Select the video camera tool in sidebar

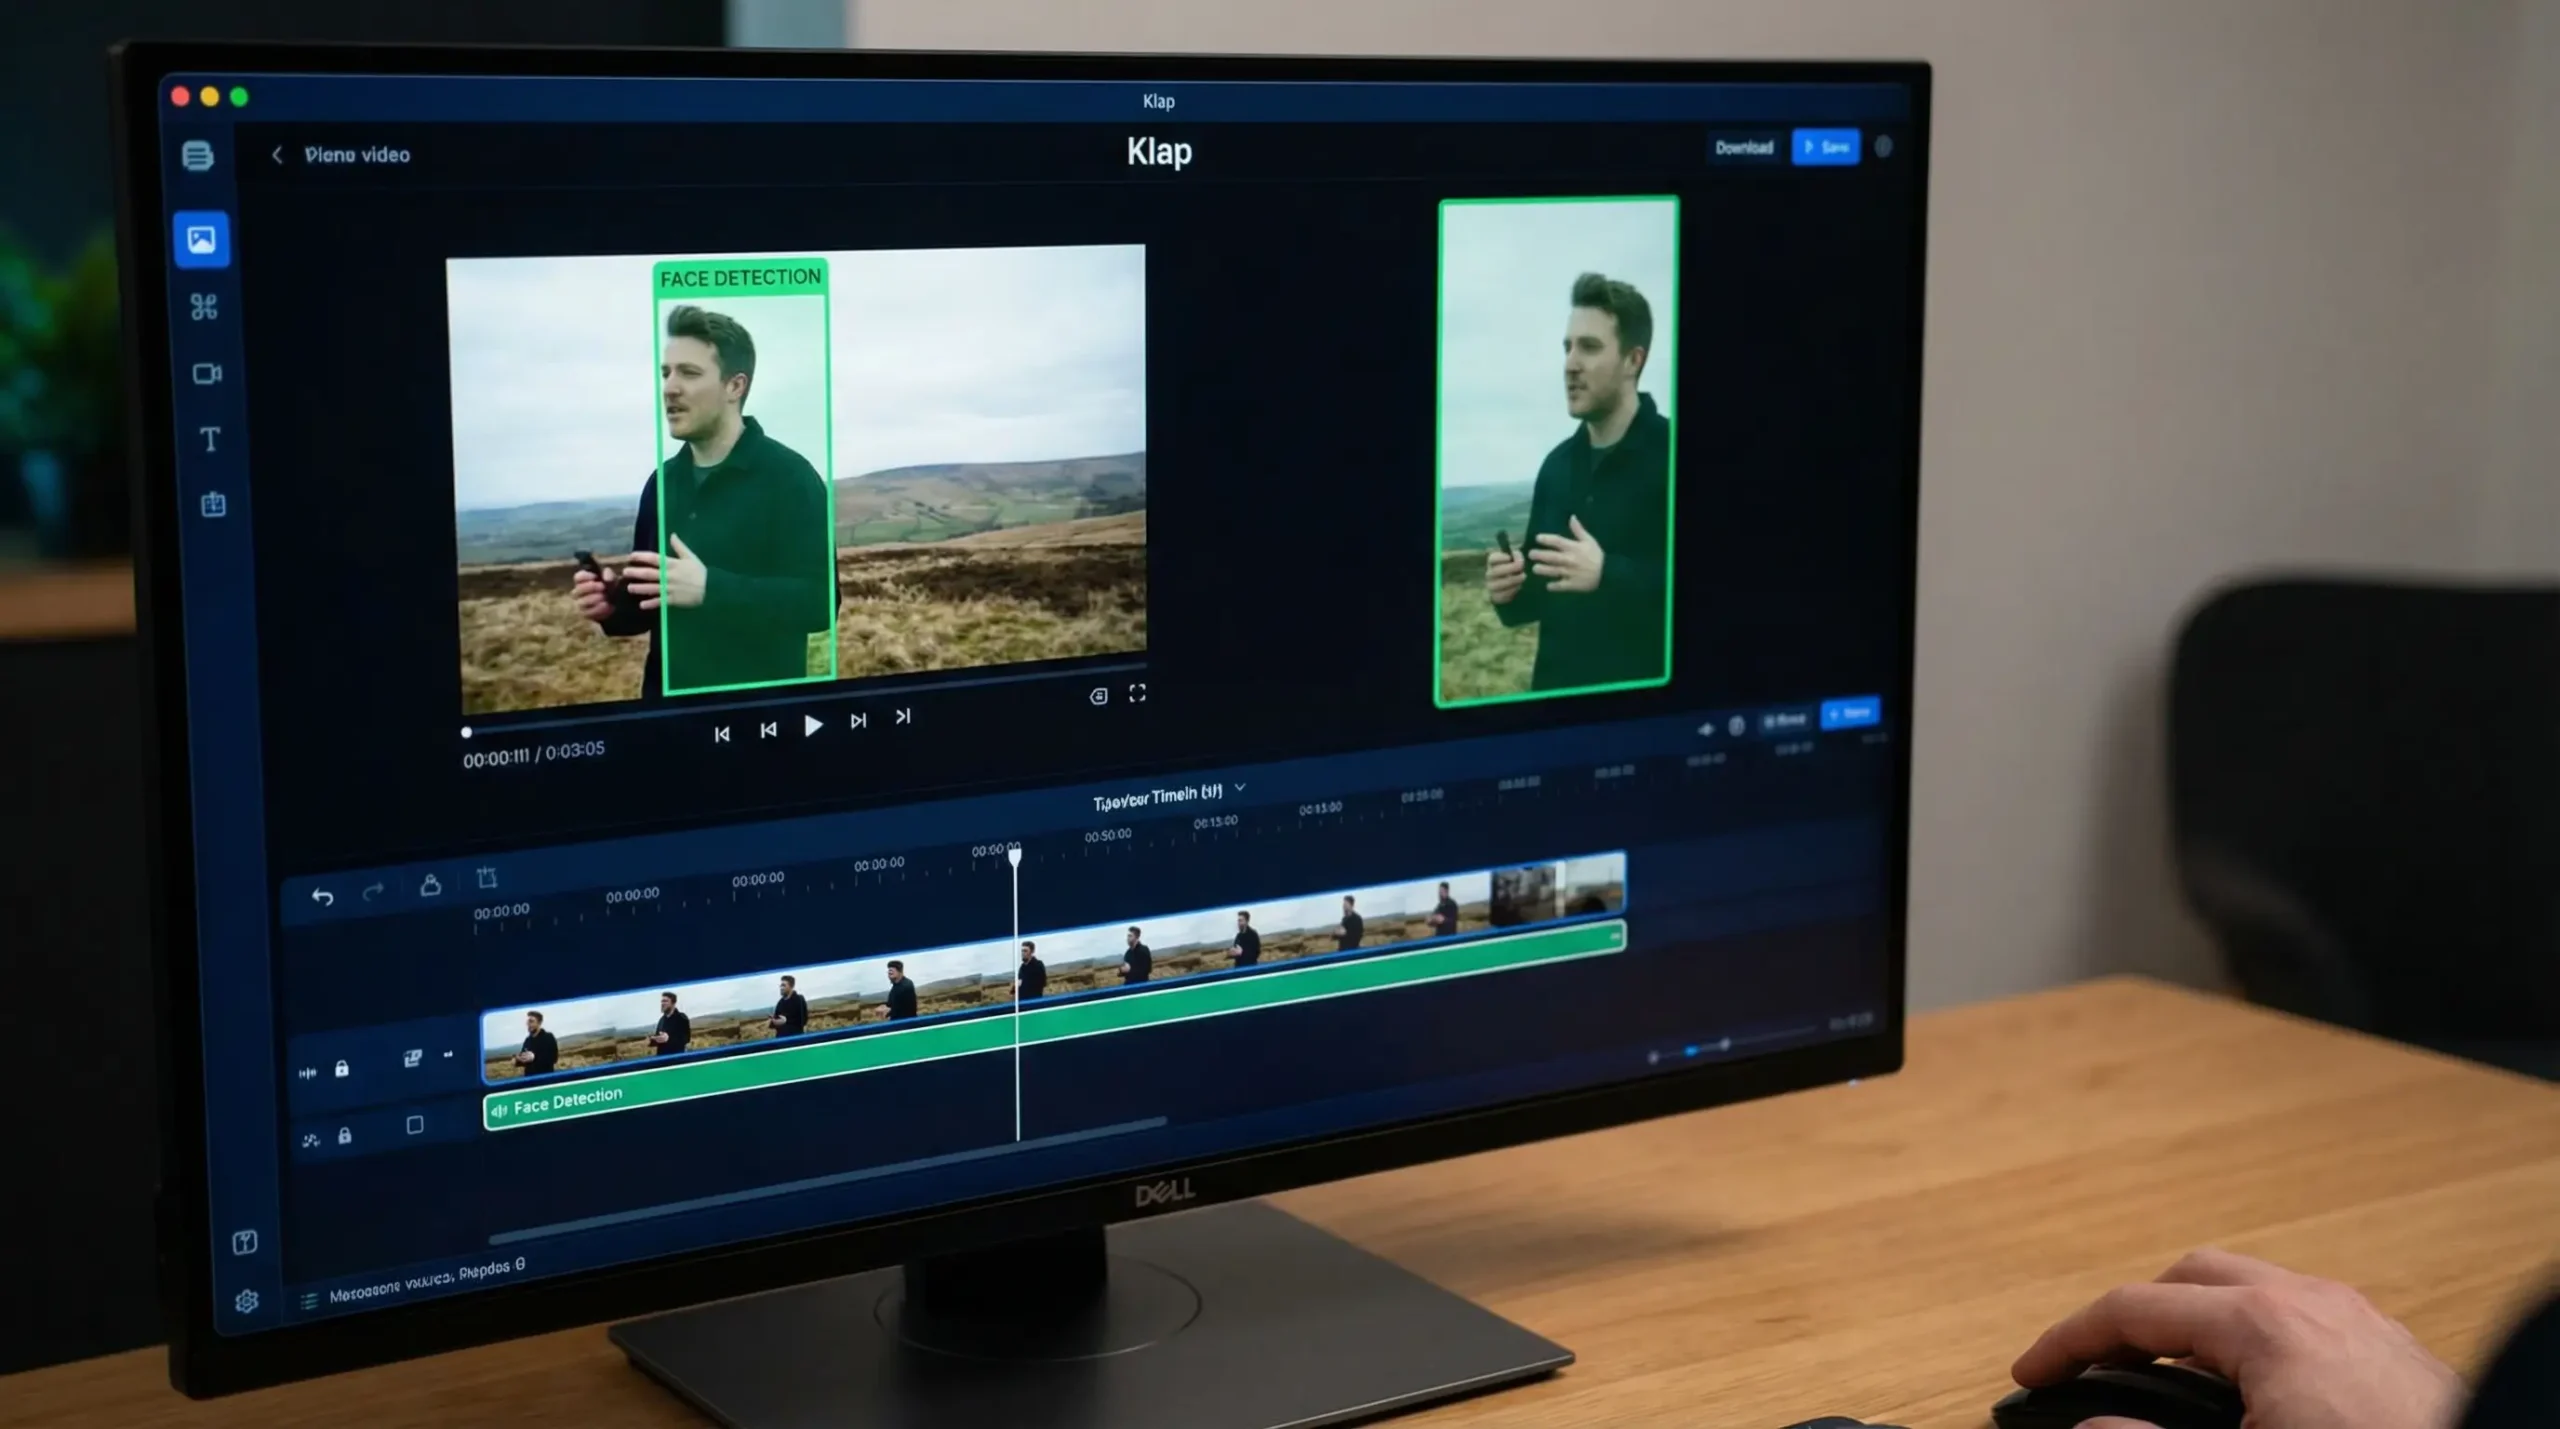[207, 374]
